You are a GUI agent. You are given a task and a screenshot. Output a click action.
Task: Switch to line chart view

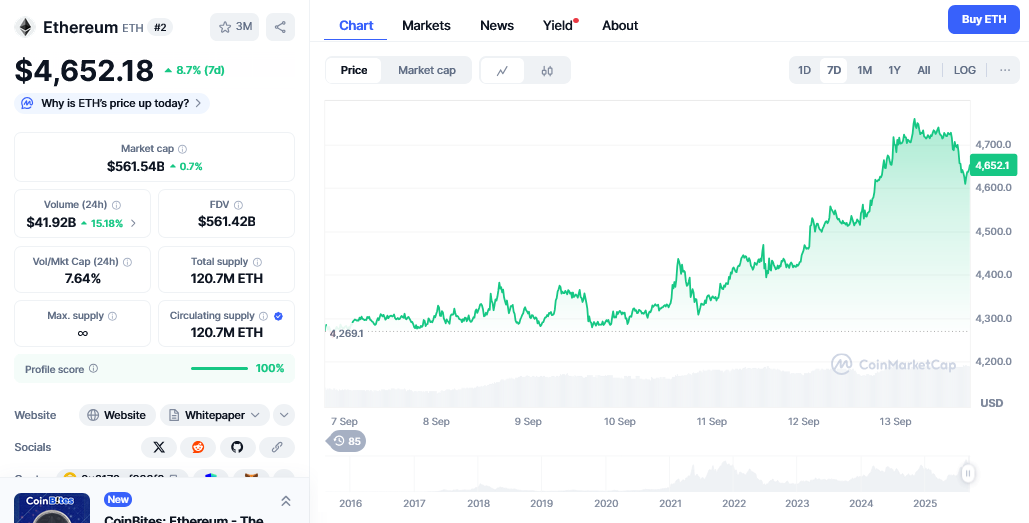[503, 70]
